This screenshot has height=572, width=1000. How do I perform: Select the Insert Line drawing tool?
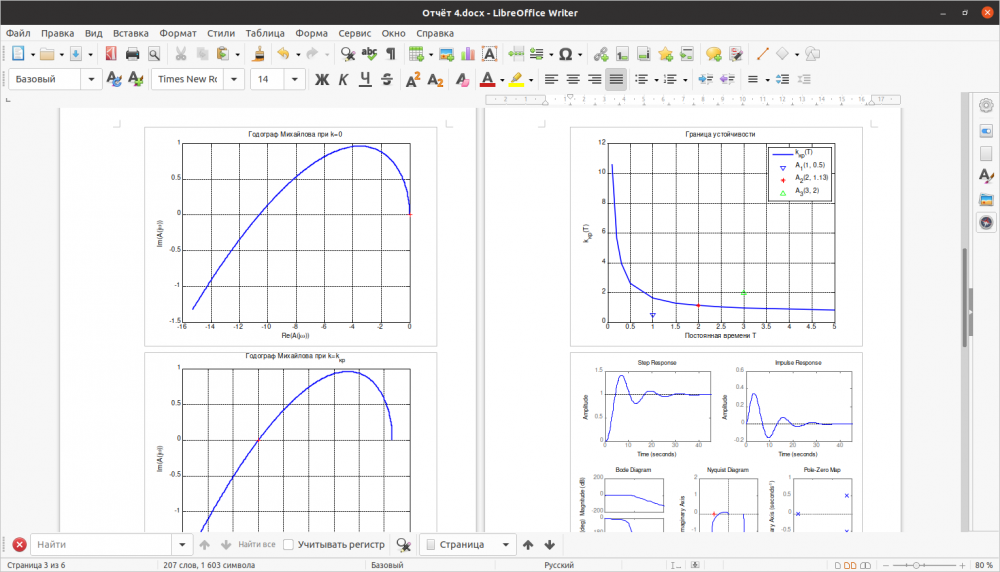pyautogui.click(x=761, y=54)
